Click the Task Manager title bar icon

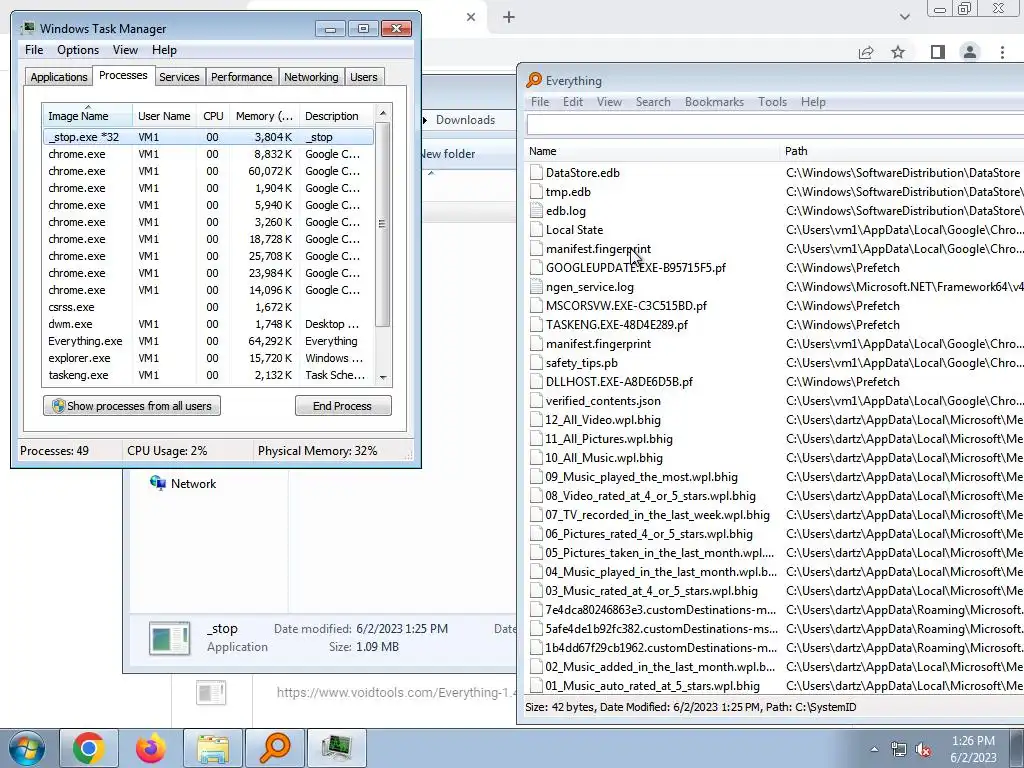pyautogui.click(x=27, y=29)
